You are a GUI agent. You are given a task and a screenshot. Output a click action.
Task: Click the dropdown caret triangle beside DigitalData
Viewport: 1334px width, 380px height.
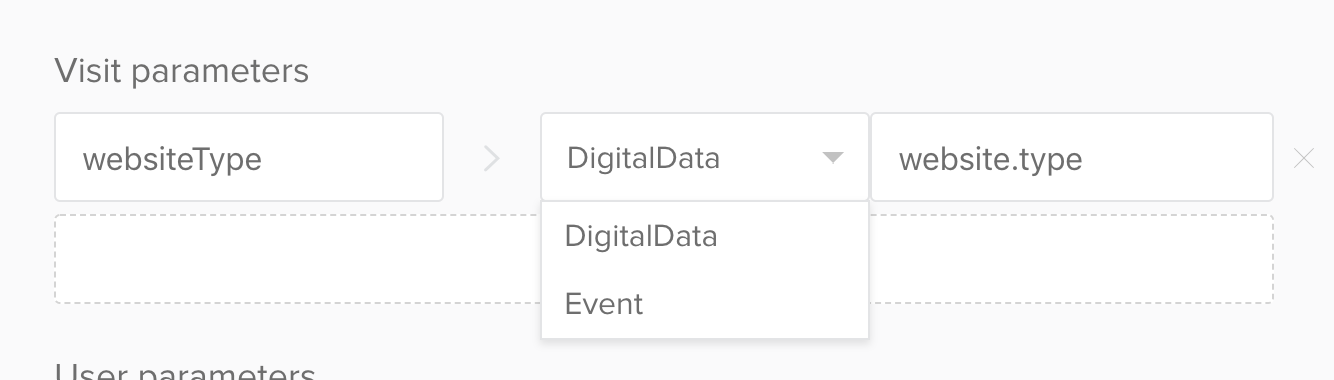pos(832,158)
